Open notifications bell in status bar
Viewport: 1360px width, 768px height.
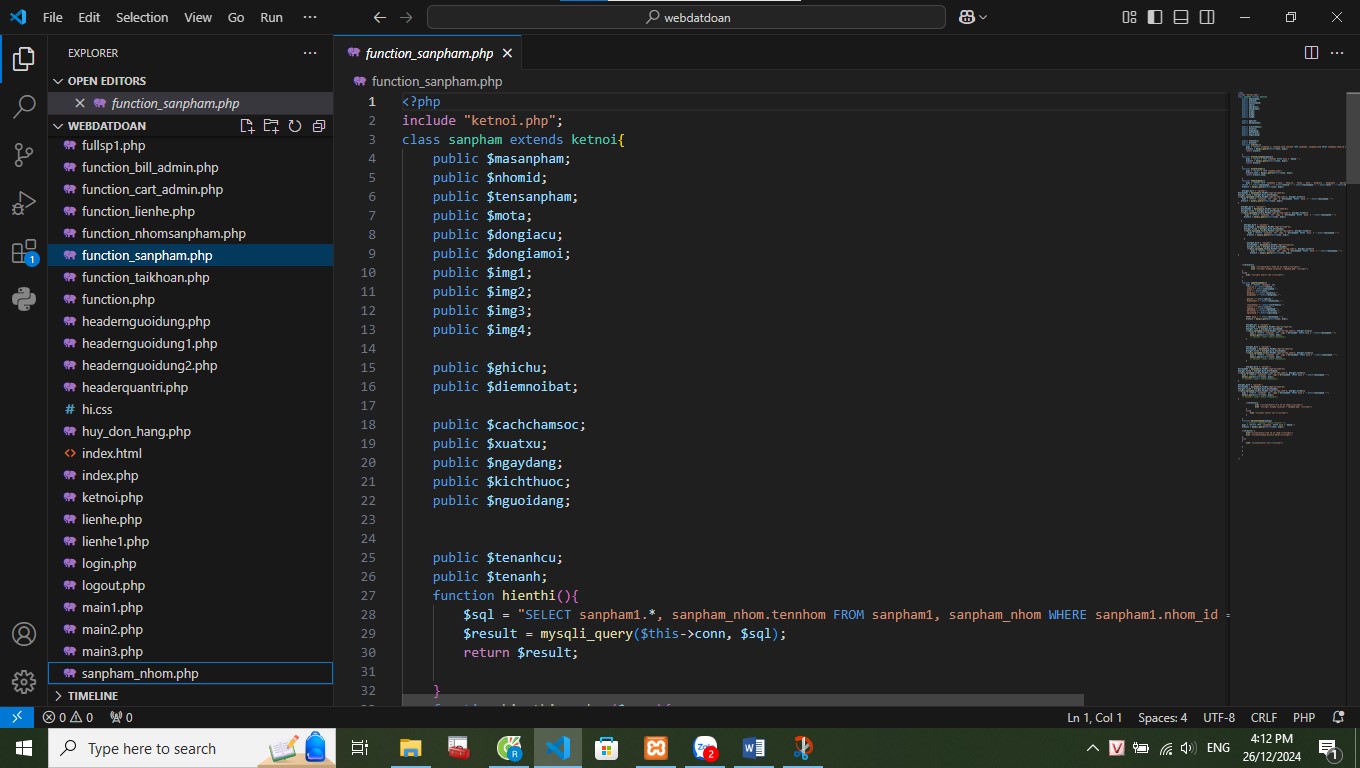[1339, 717]
